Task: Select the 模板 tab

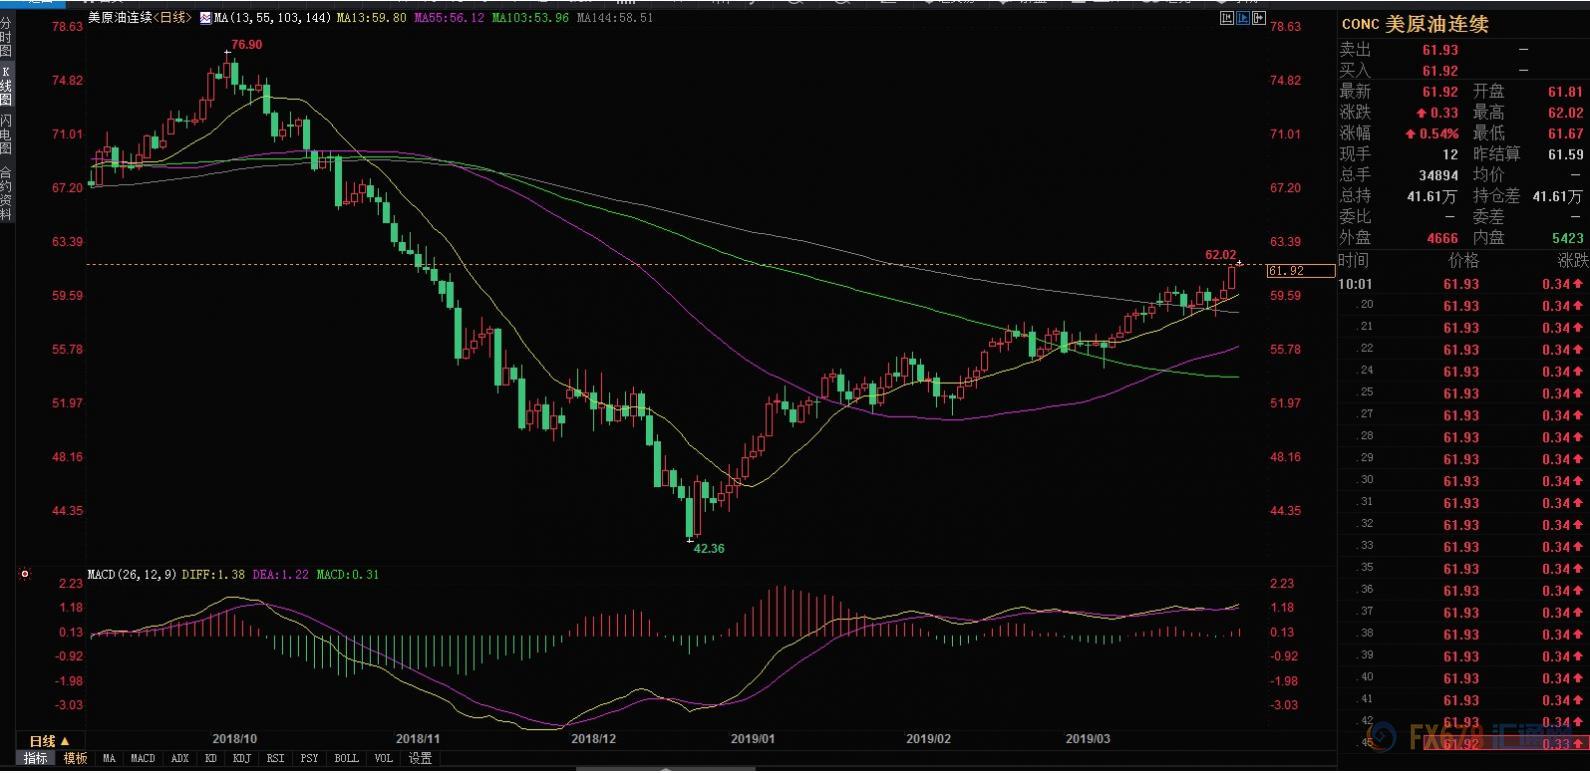Action: (x=76, y=759)
